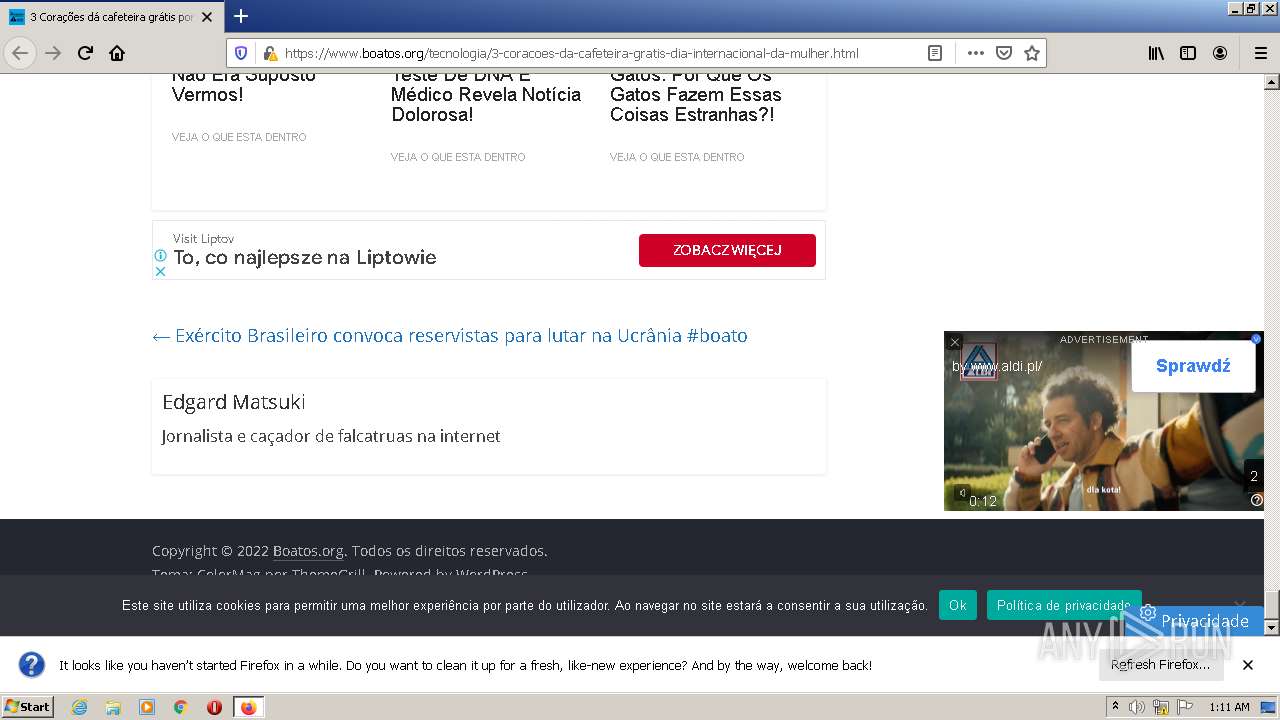
Task: Click the Gatos article headline
Action: click(x=696, y=95)
